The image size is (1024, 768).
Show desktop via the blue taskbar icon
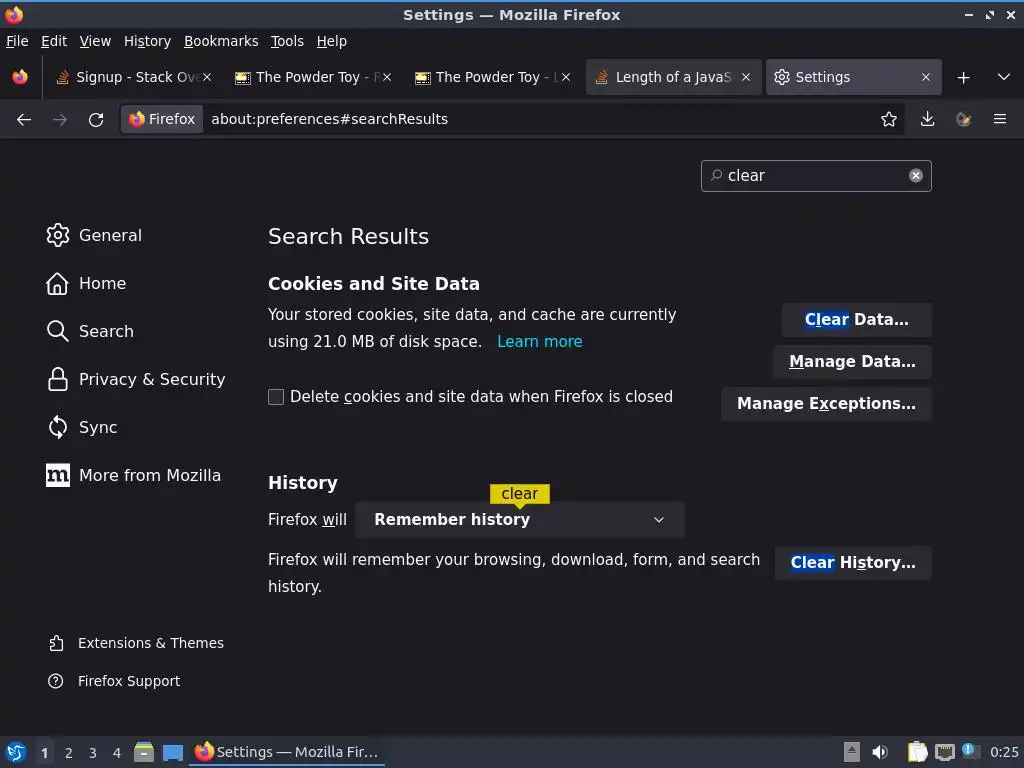[172, 752]
